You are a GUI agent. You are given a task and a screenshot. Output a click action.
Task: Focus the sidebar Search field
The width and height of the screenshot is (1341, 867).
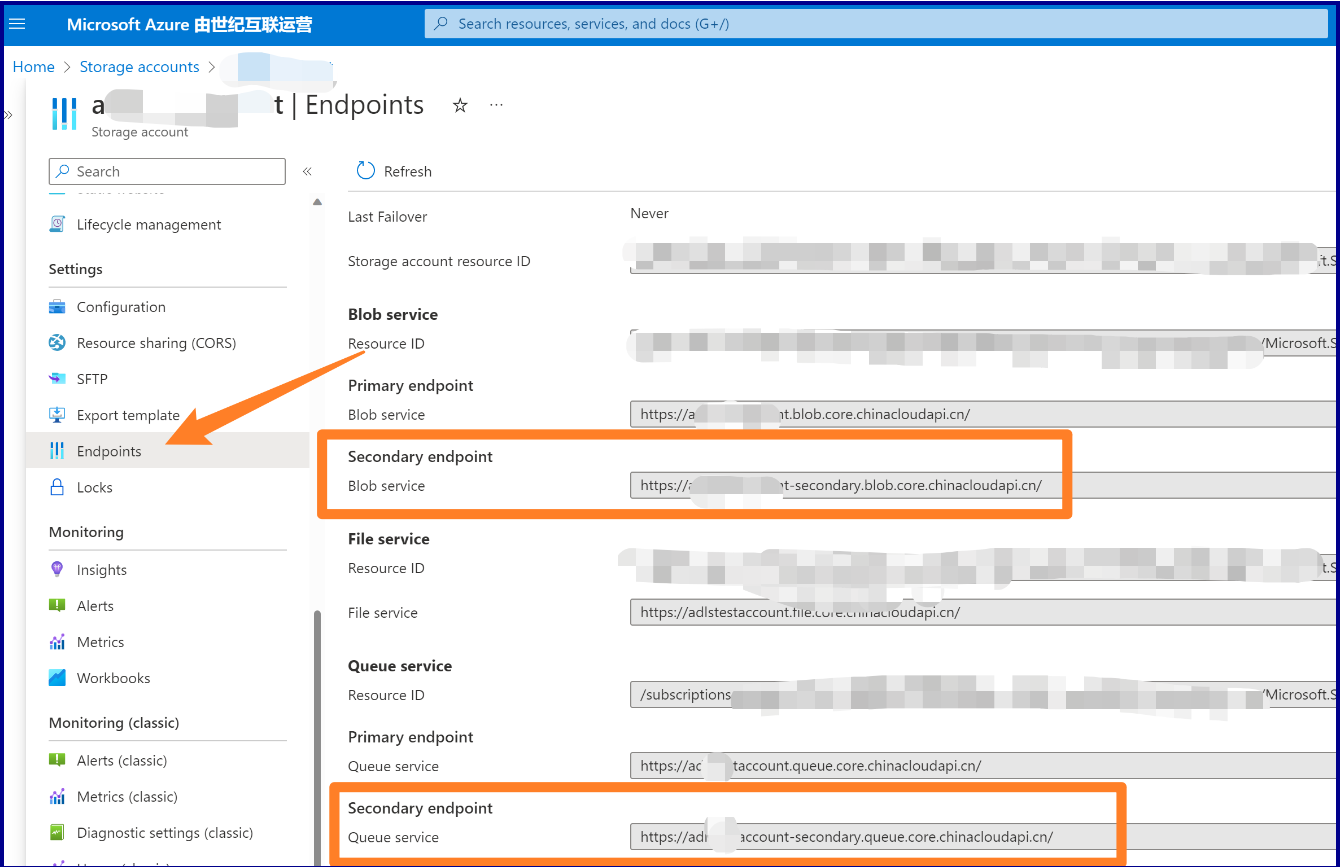(167, 172)
